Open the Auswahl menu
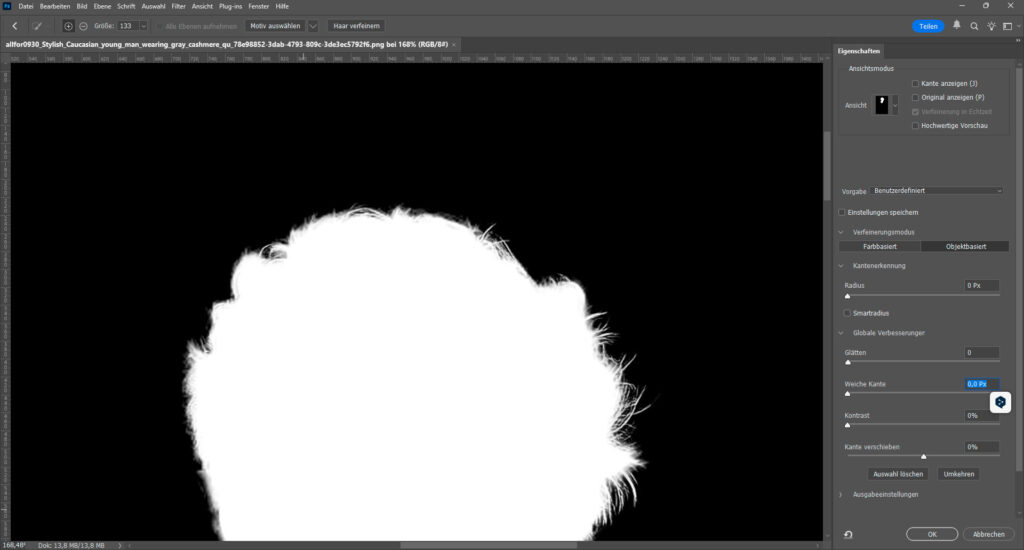Viewport: 1024px width, 550px height. pos(153,6)
